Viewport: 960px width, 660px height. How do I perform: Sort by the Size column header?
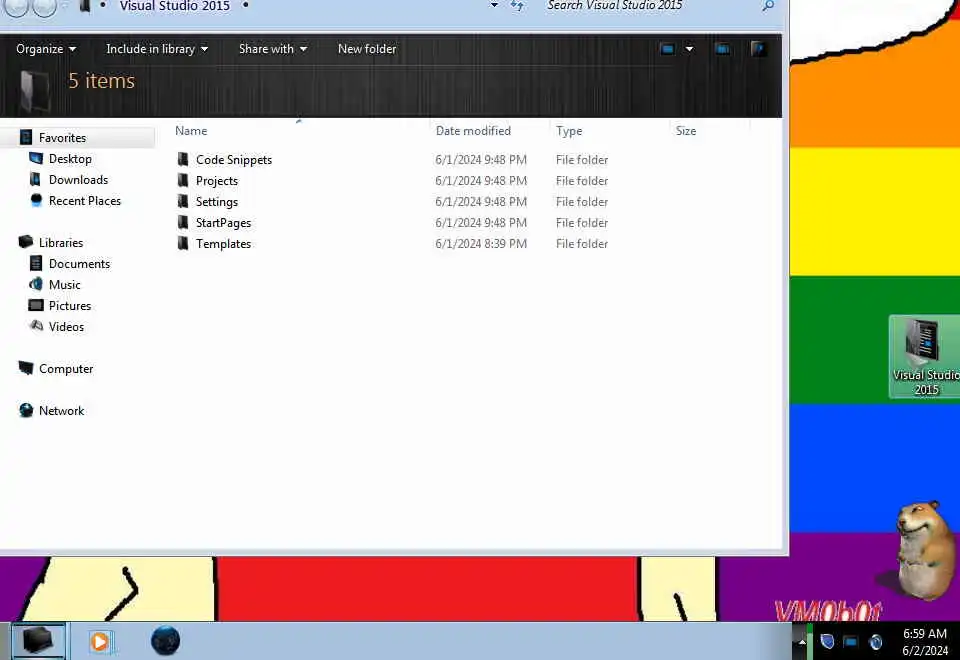[x=686, y=130]
